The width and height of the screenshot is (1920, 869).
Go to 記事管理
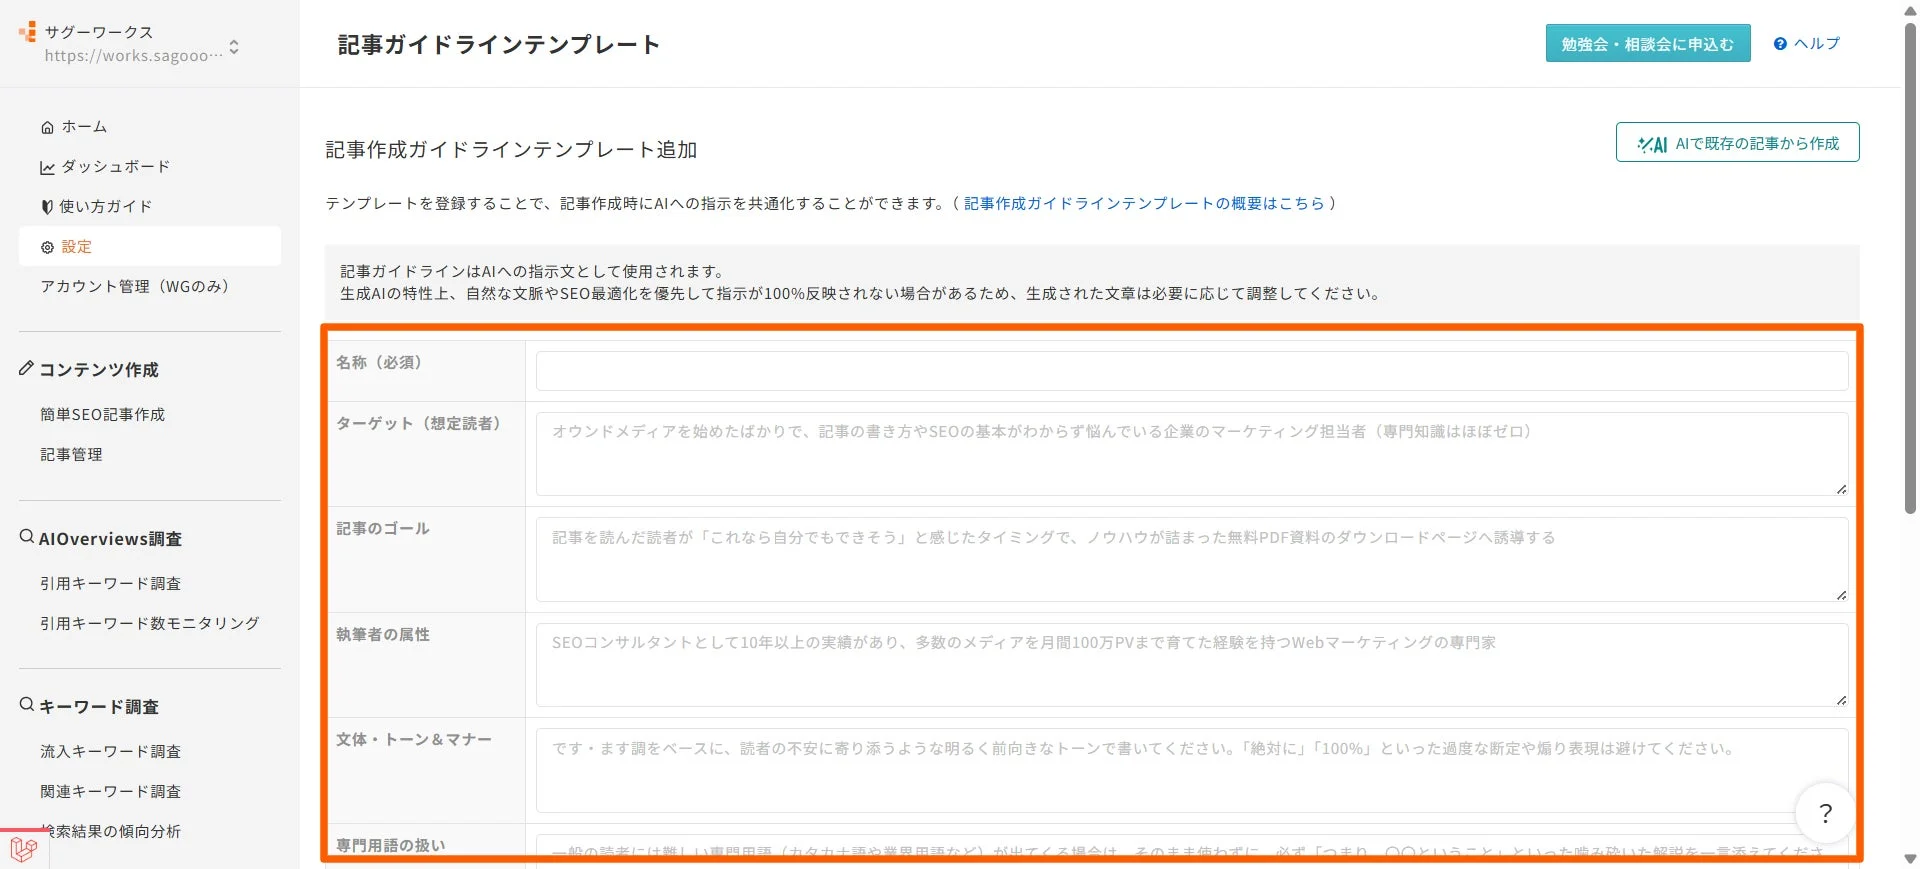[71, 454]
